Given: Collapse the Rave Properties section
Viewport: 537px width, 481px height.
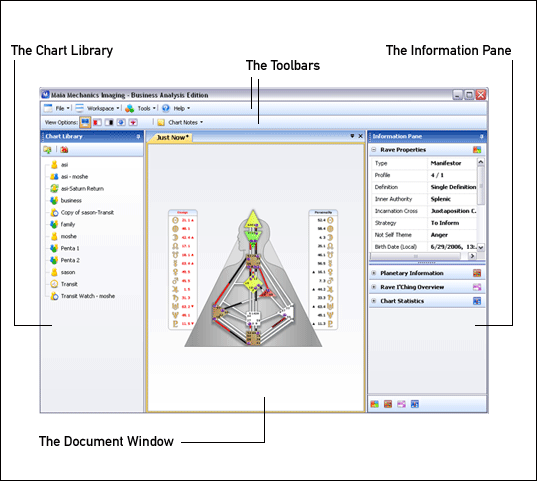Looking at the screenshot, I should 374,150.
